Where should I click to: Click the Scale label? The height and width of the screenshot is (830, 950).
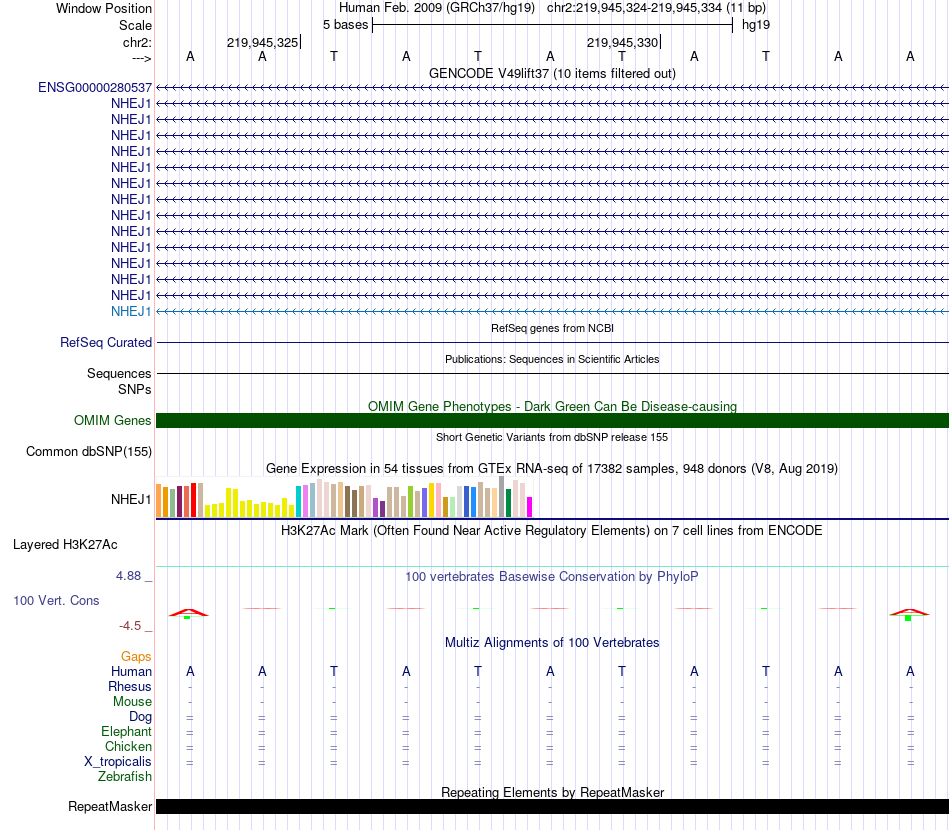pyautogui.click(x=136, y=25)
